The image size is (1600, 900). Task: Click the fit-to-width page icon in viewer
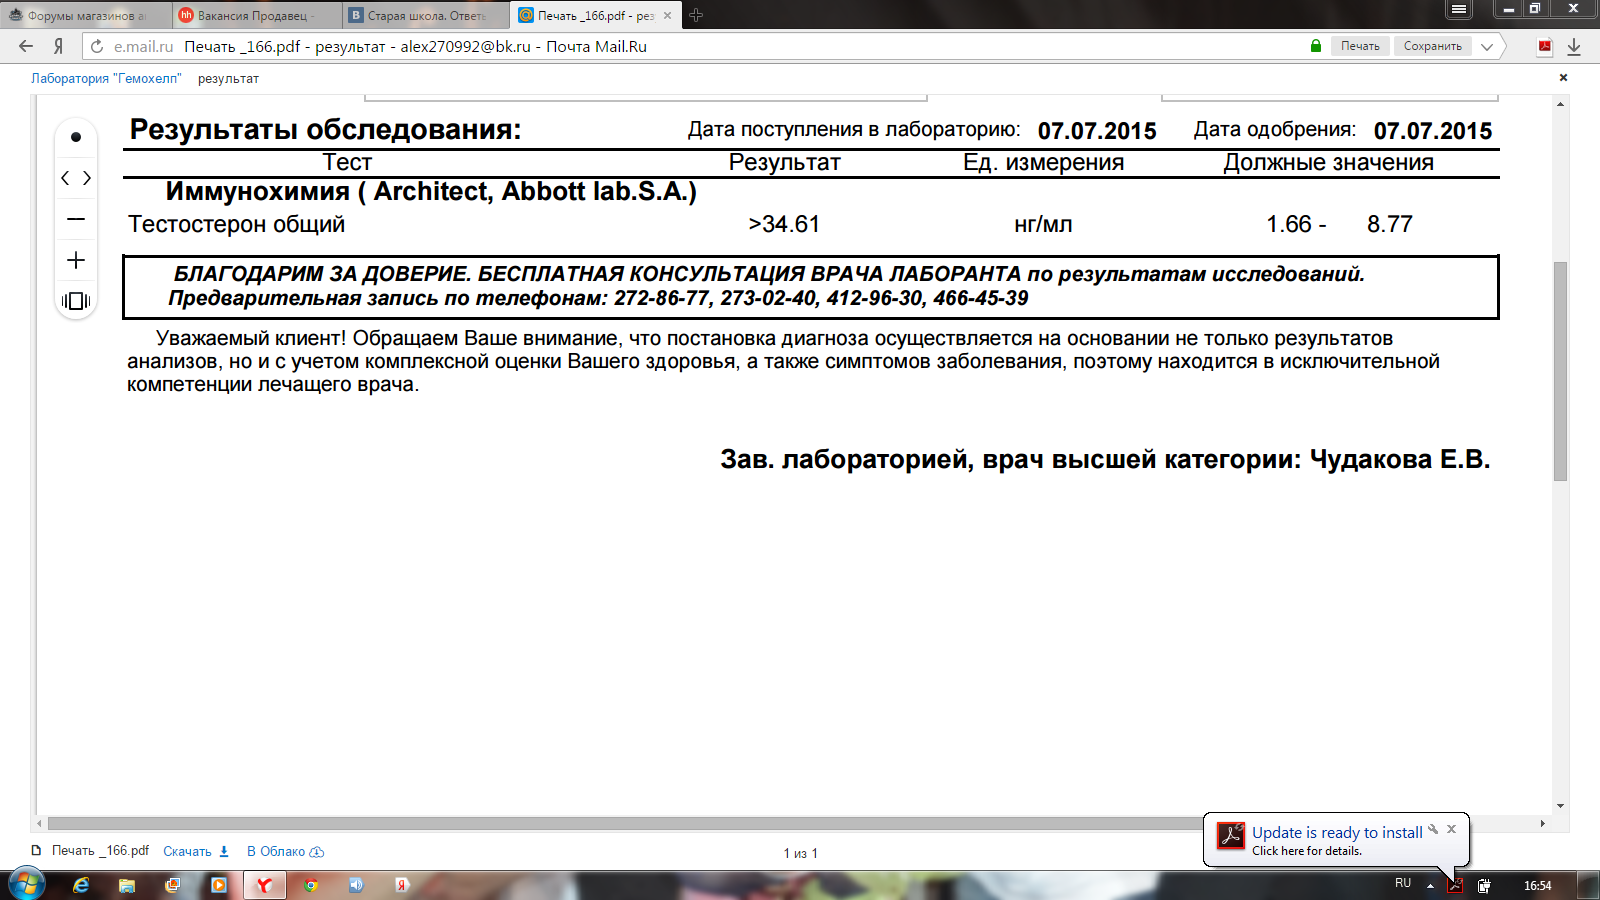(x=76, y=301)
